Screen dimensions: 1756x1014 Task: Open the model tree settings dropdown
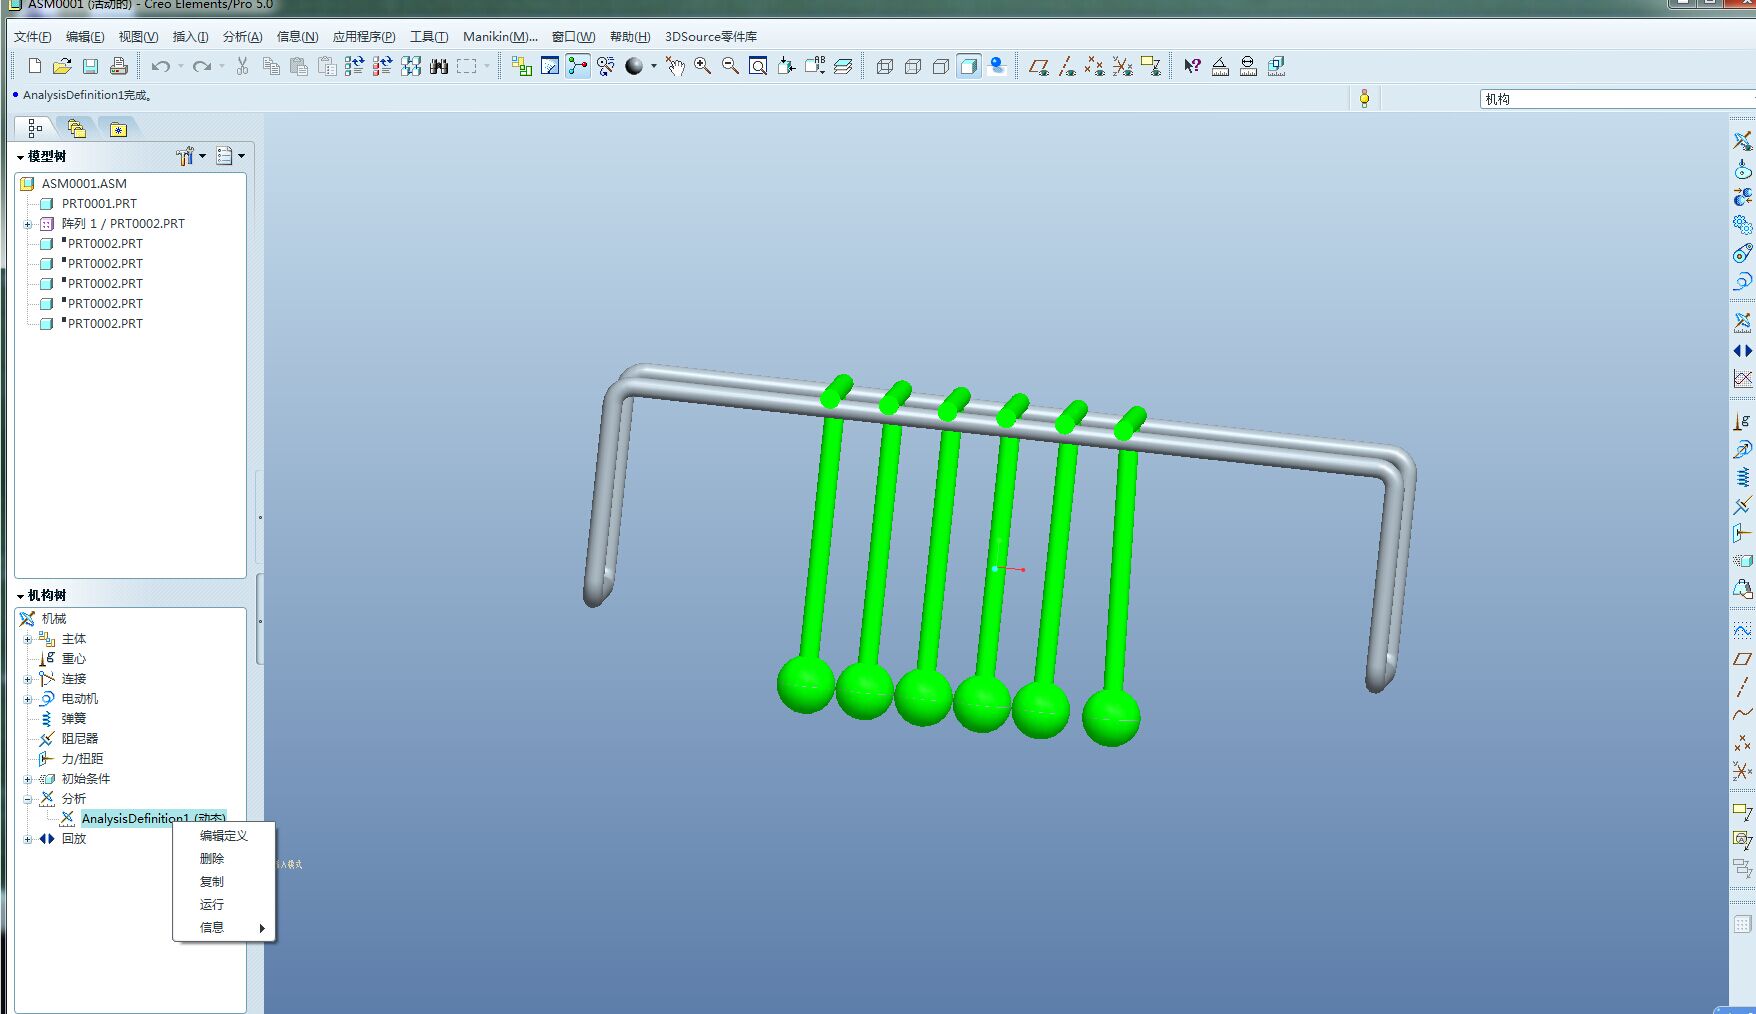(x=191, y=156)
